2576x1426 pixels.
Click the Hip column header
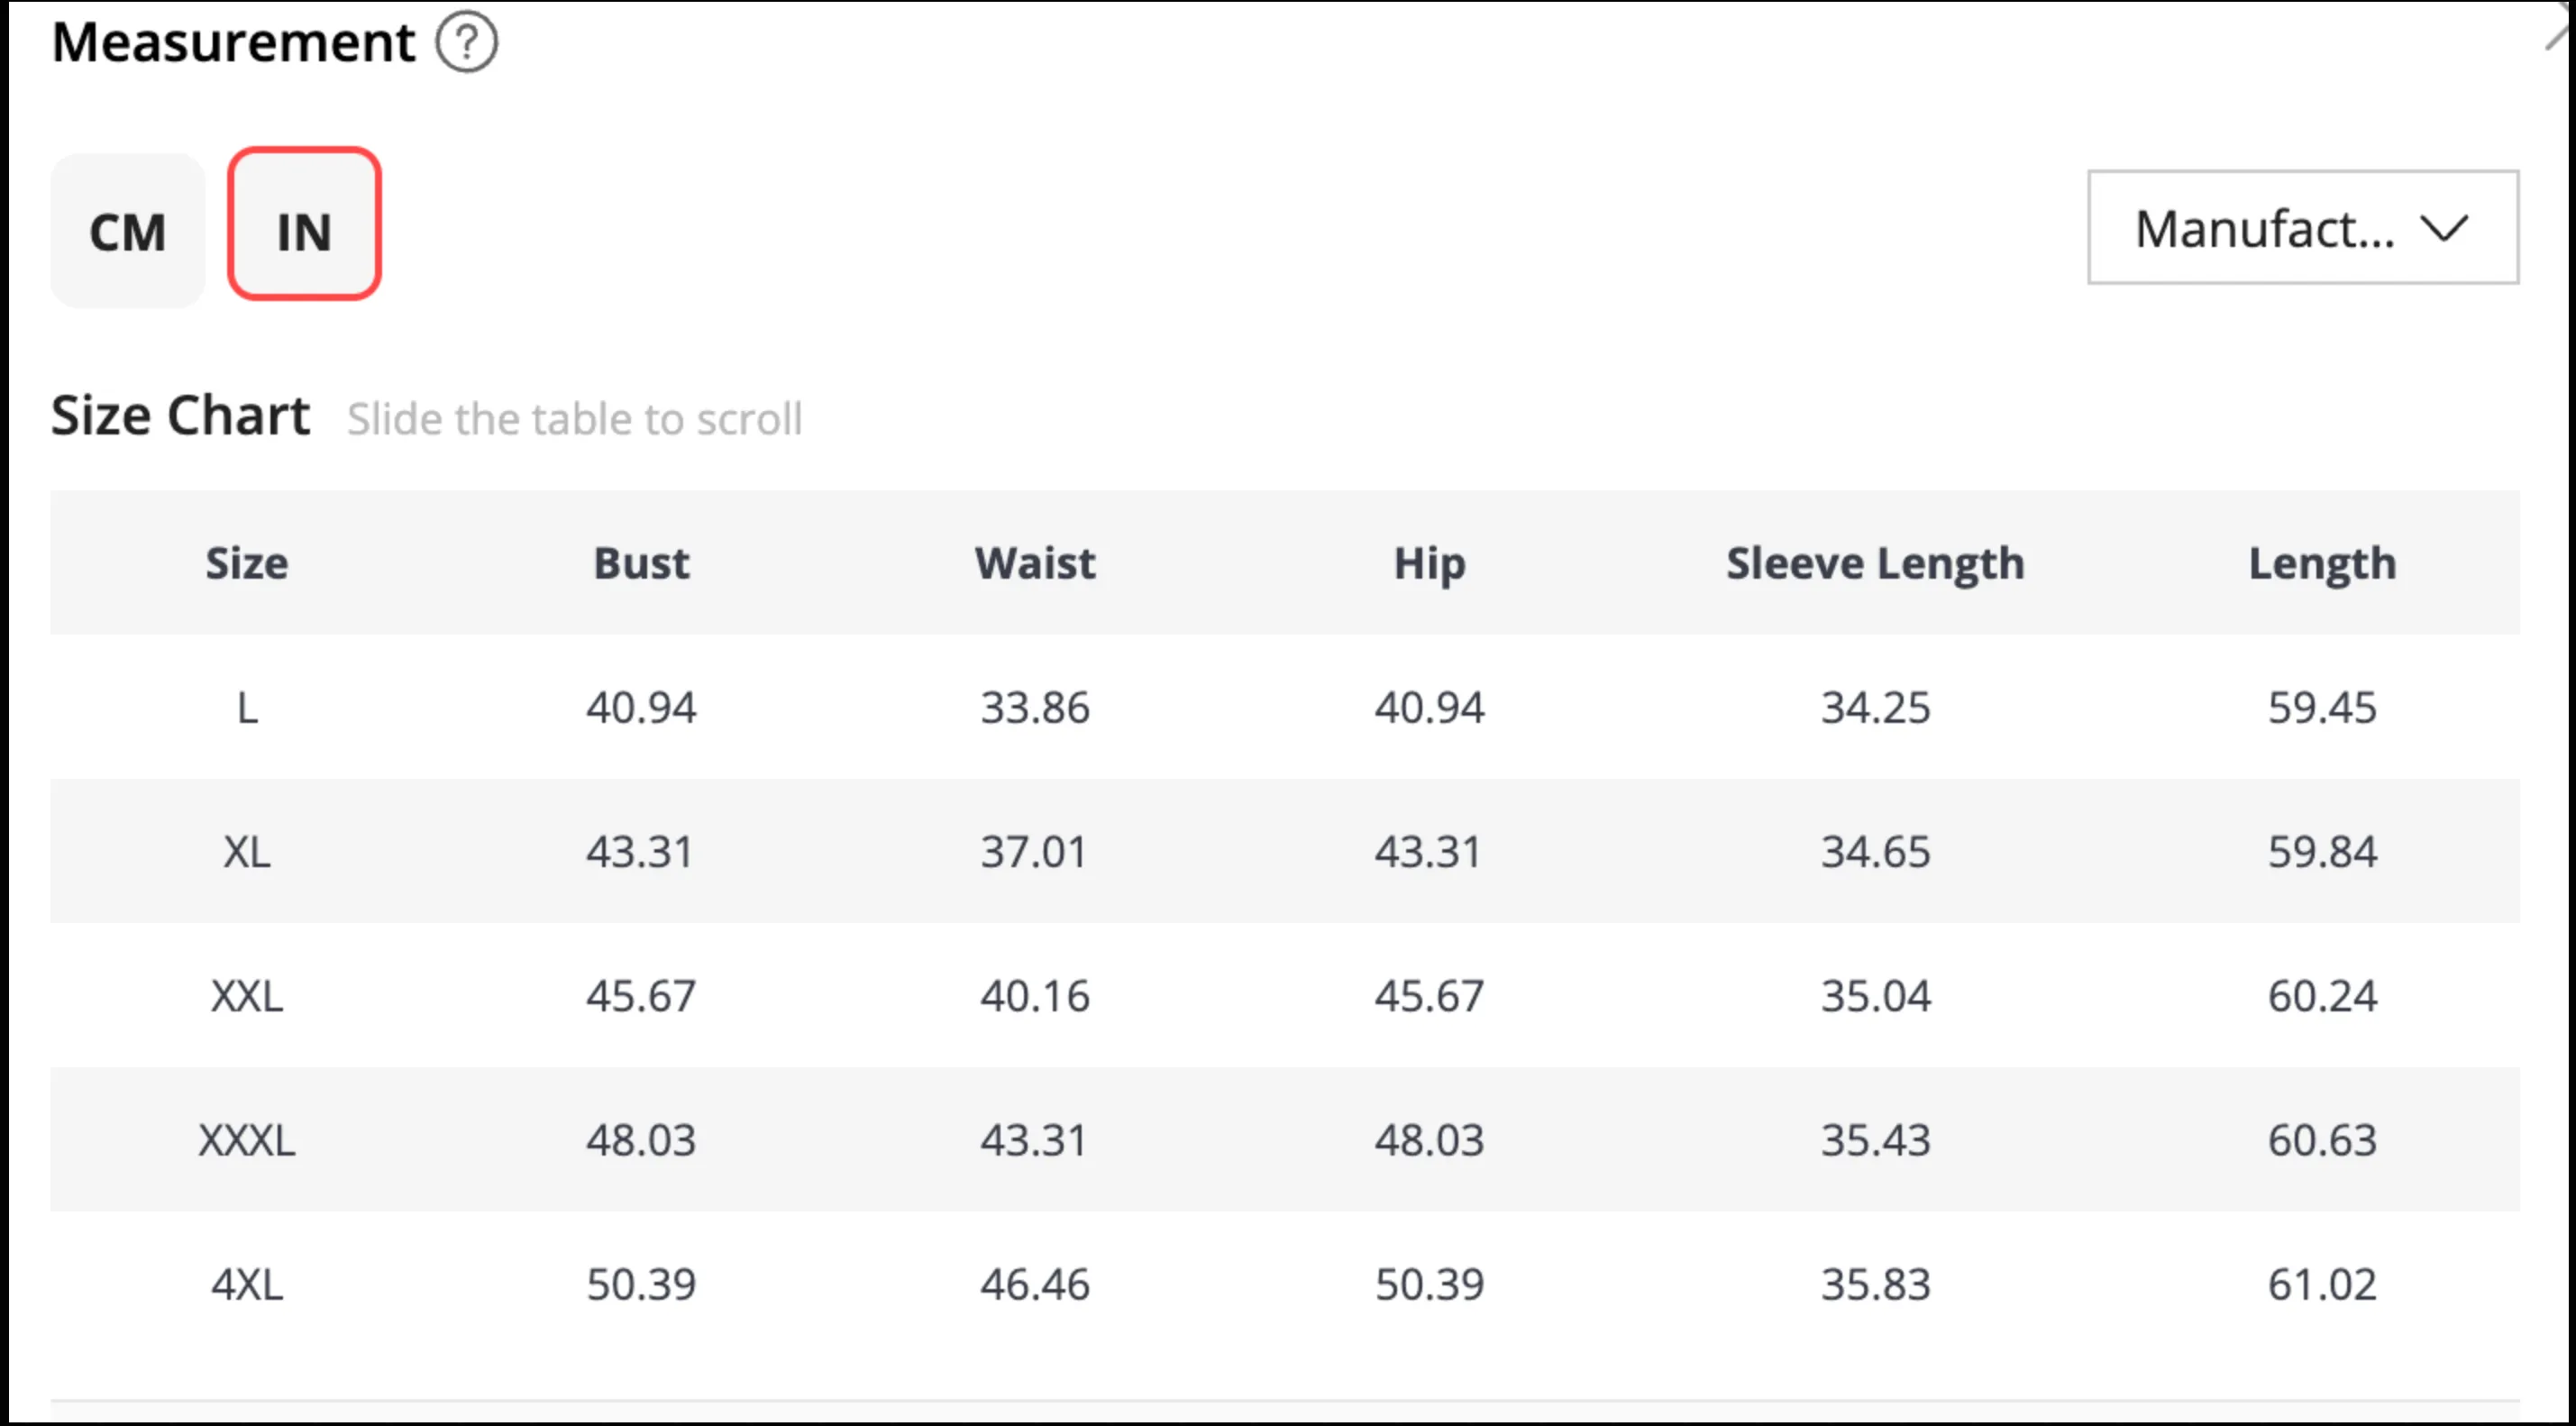[1429, 565]
